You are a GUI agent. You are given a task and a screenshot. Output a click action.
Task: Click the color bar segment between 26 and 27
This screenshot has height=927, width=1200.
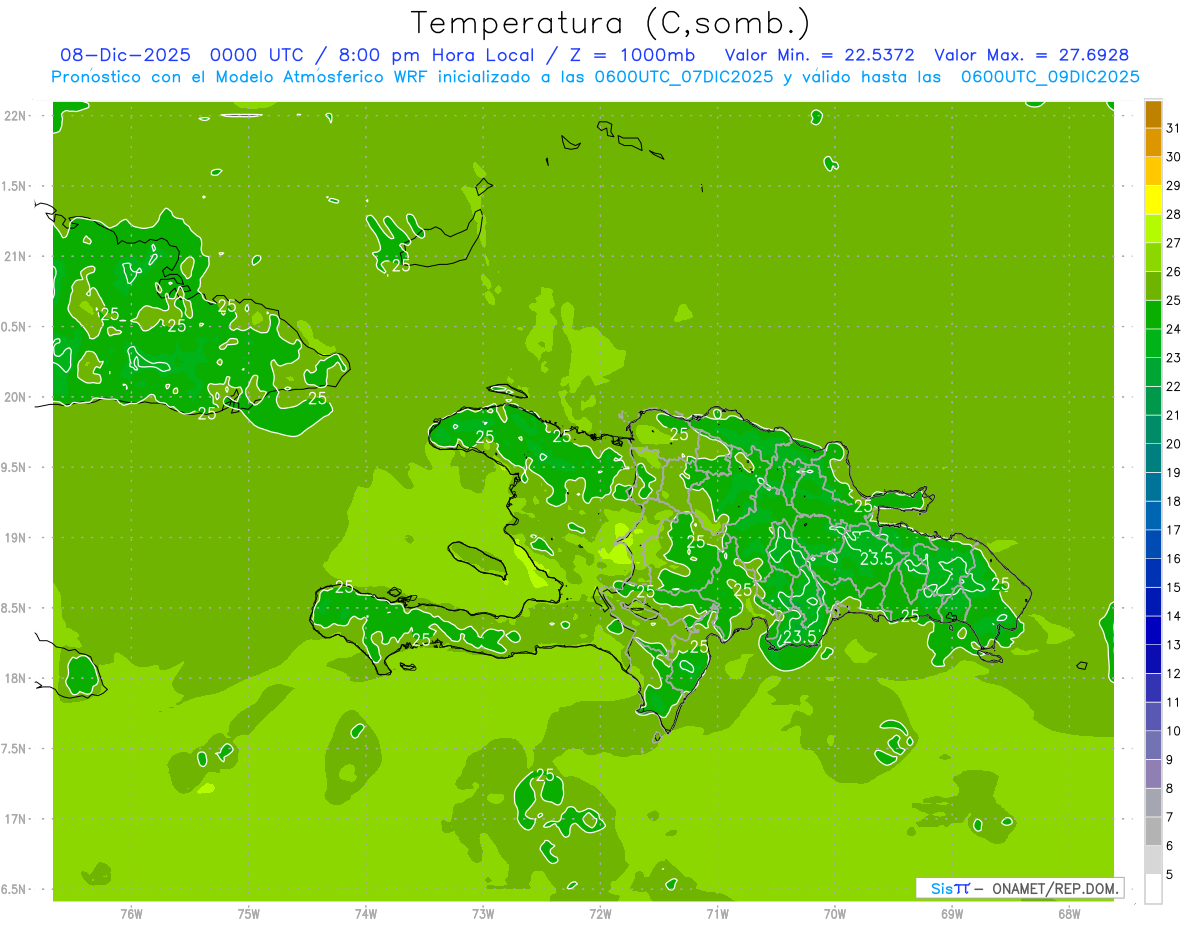click(x=1153, y=258)
